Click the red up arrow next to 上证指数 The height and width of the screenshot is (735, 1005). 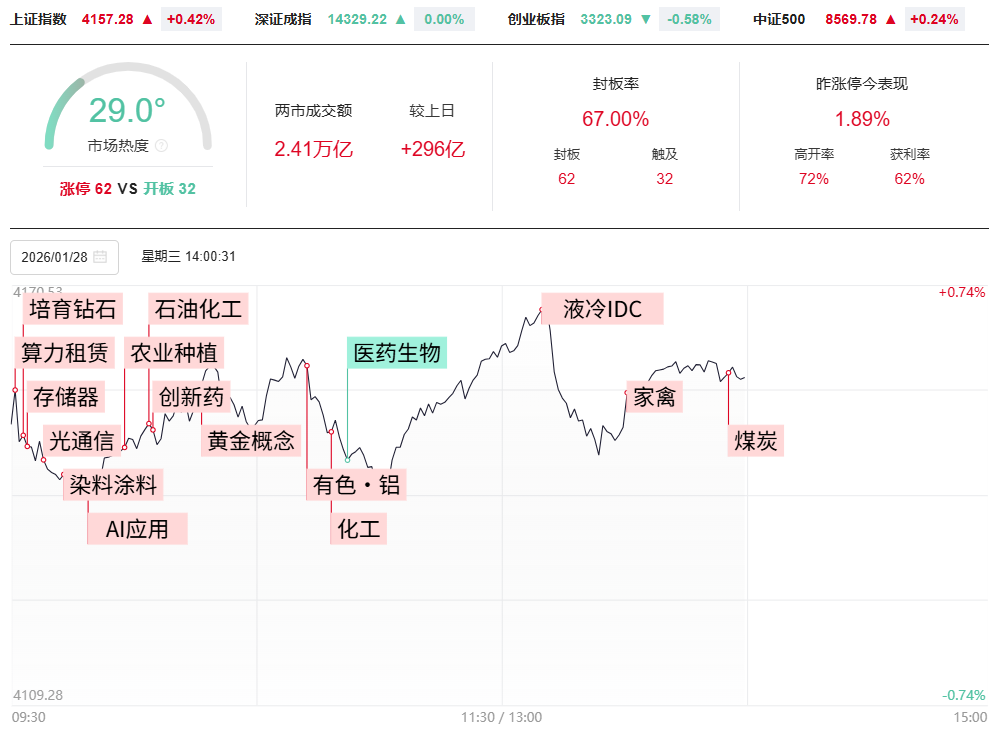(x=148, y=19)
